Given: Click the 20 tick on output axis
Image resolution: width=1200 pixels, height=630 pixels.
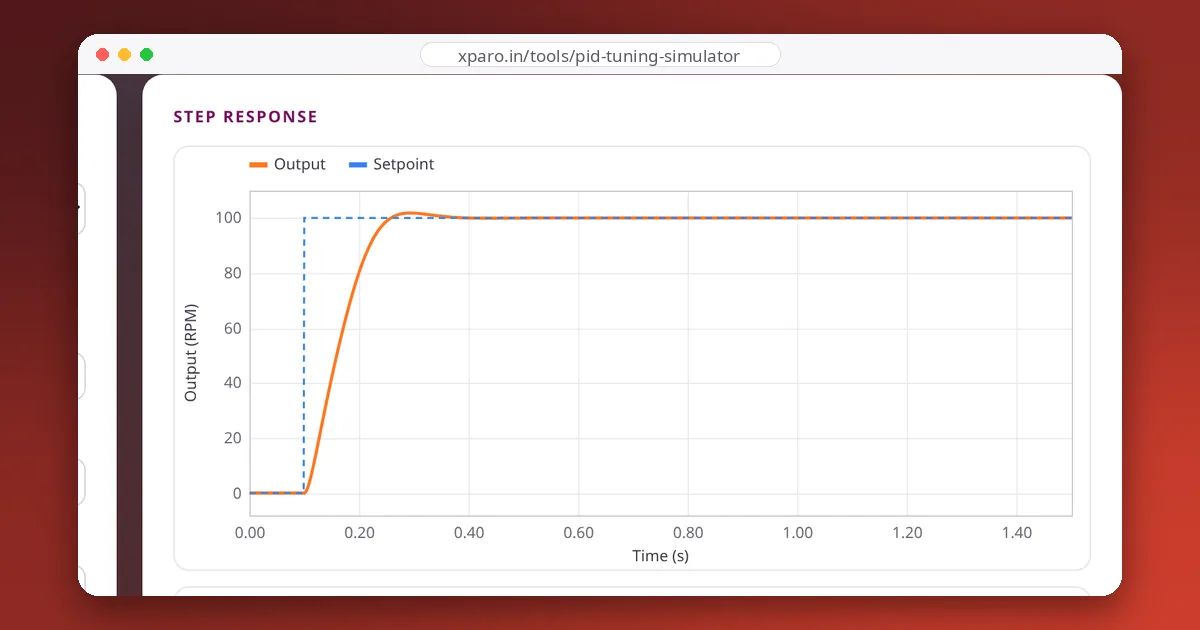Looking at the screenshot, I should point(233,438).
